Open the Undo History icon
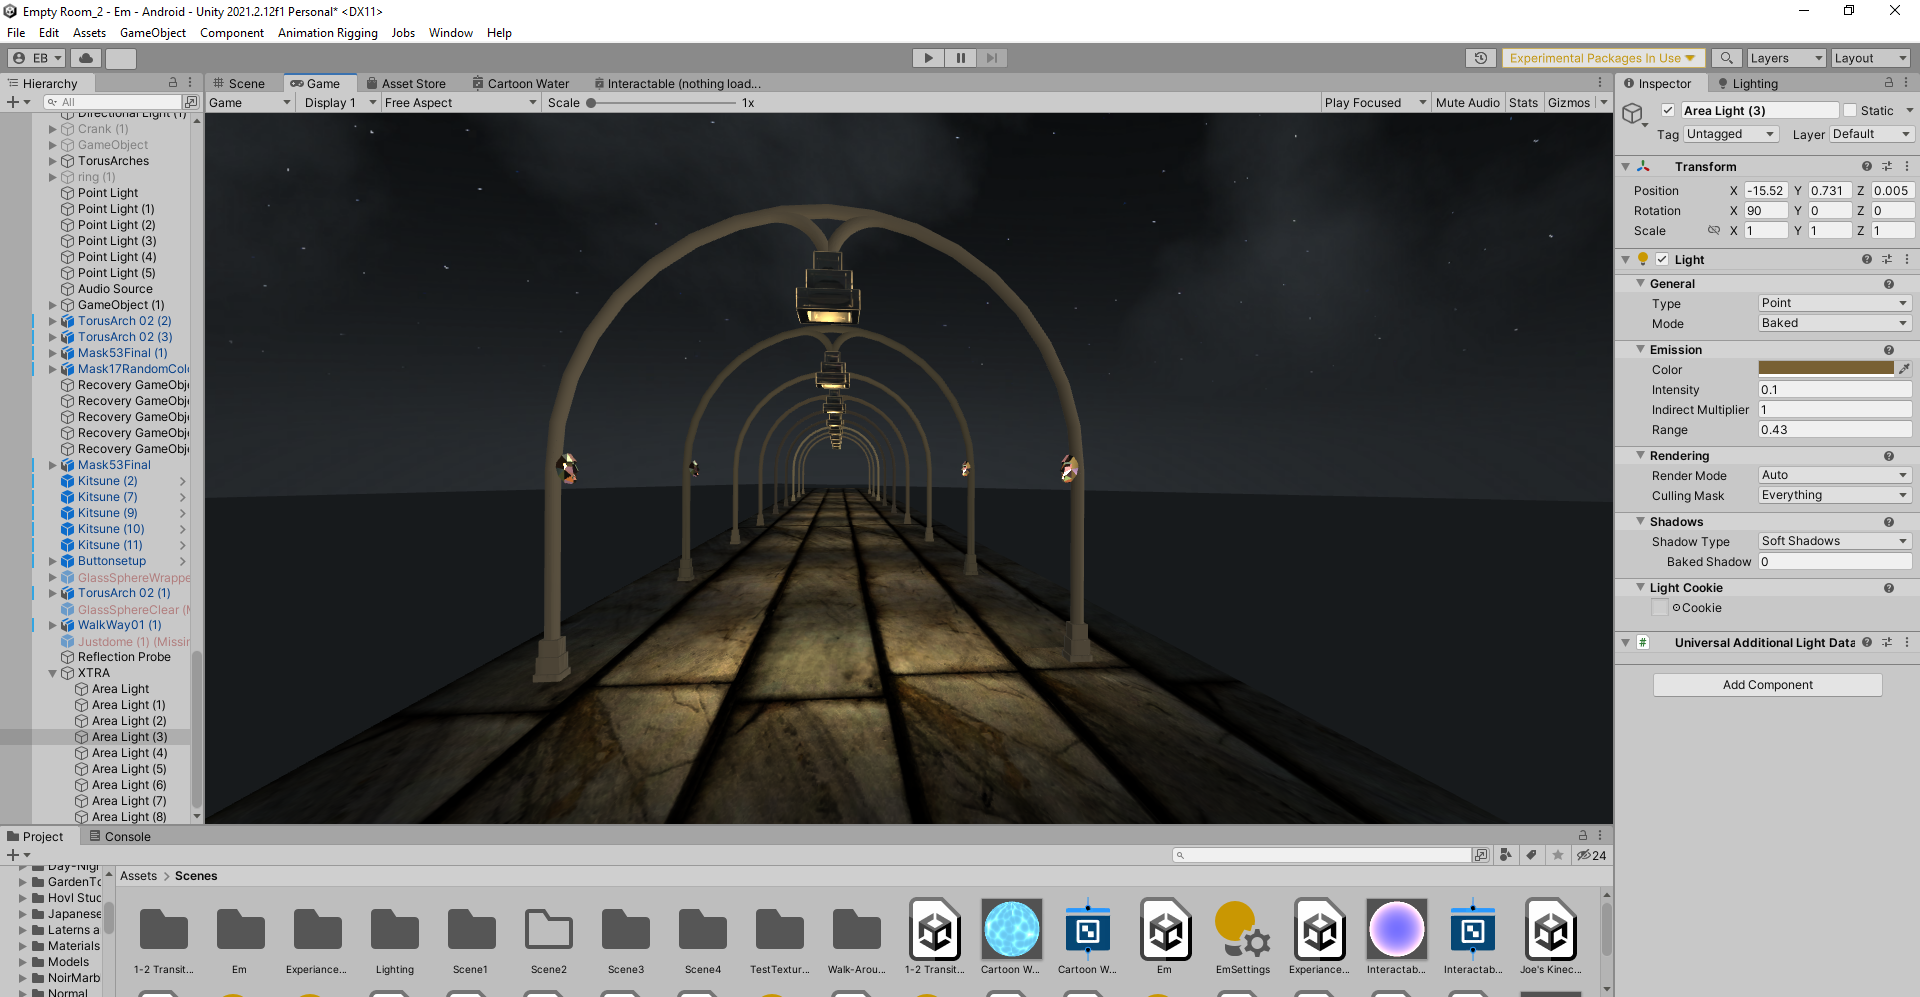 click(1481, 58)
